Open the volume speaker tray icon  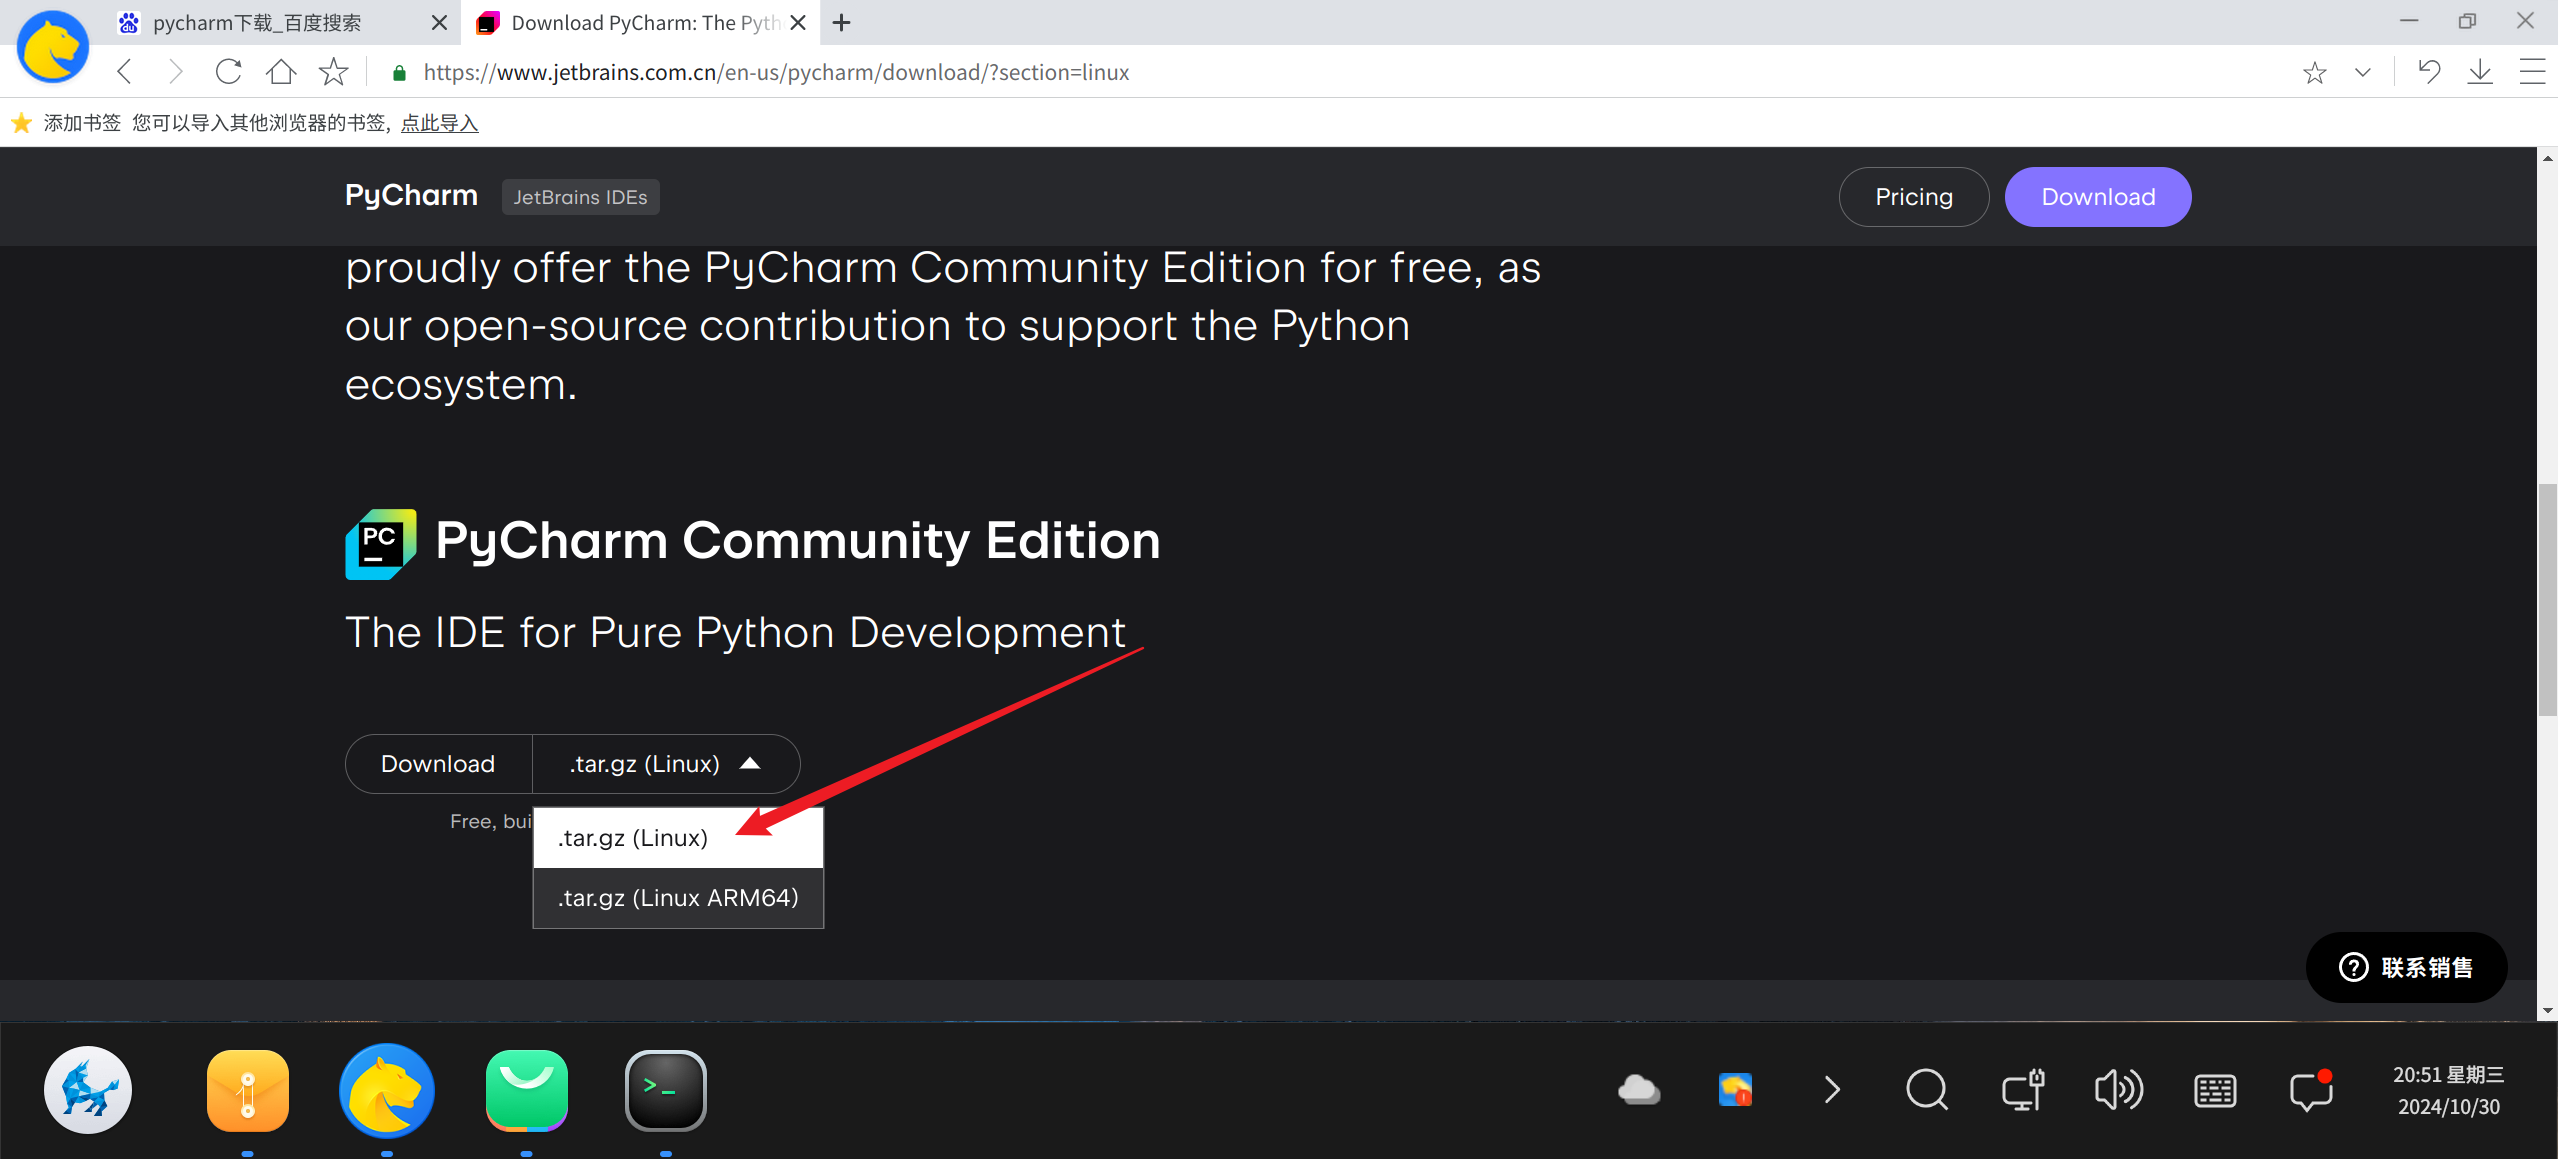(2119, 1090)
